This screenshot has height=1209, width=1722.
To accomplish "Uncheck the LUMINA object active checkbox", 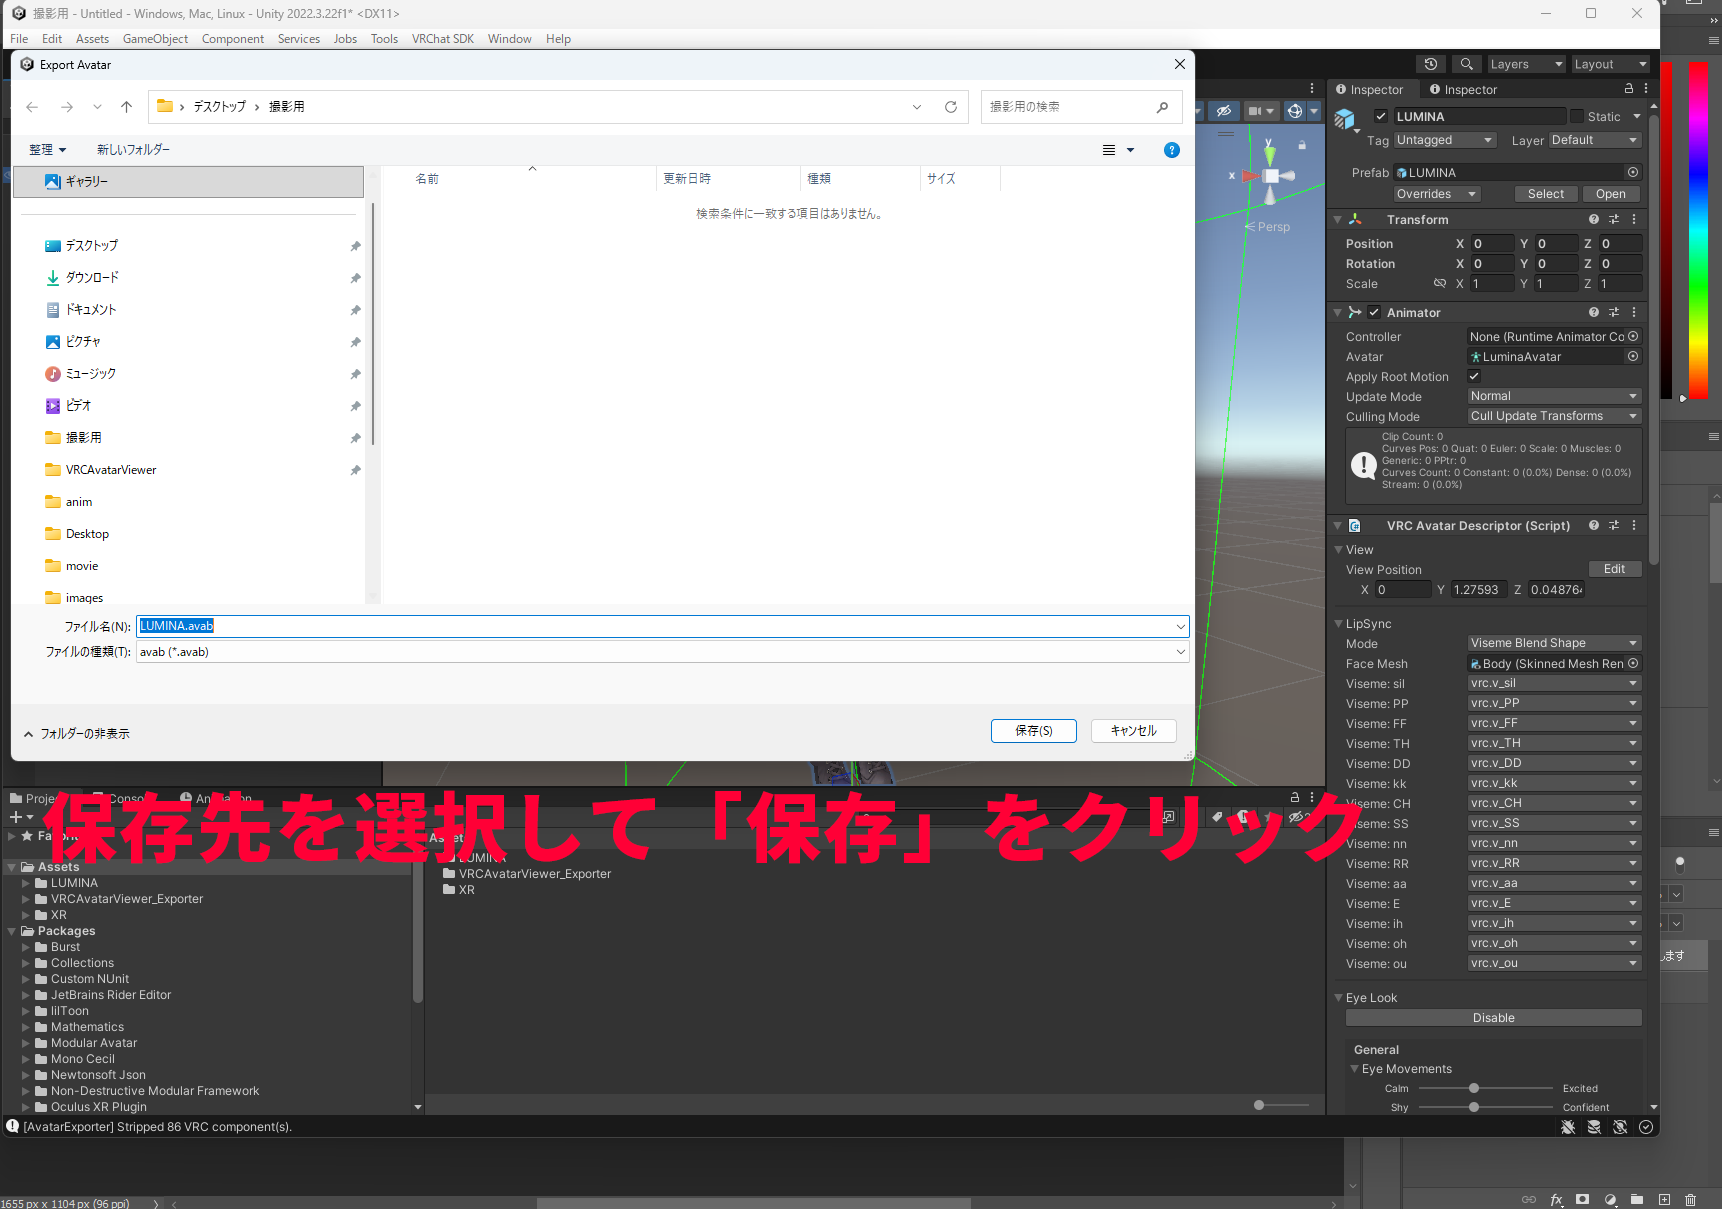I will (x=1381, y=116).
